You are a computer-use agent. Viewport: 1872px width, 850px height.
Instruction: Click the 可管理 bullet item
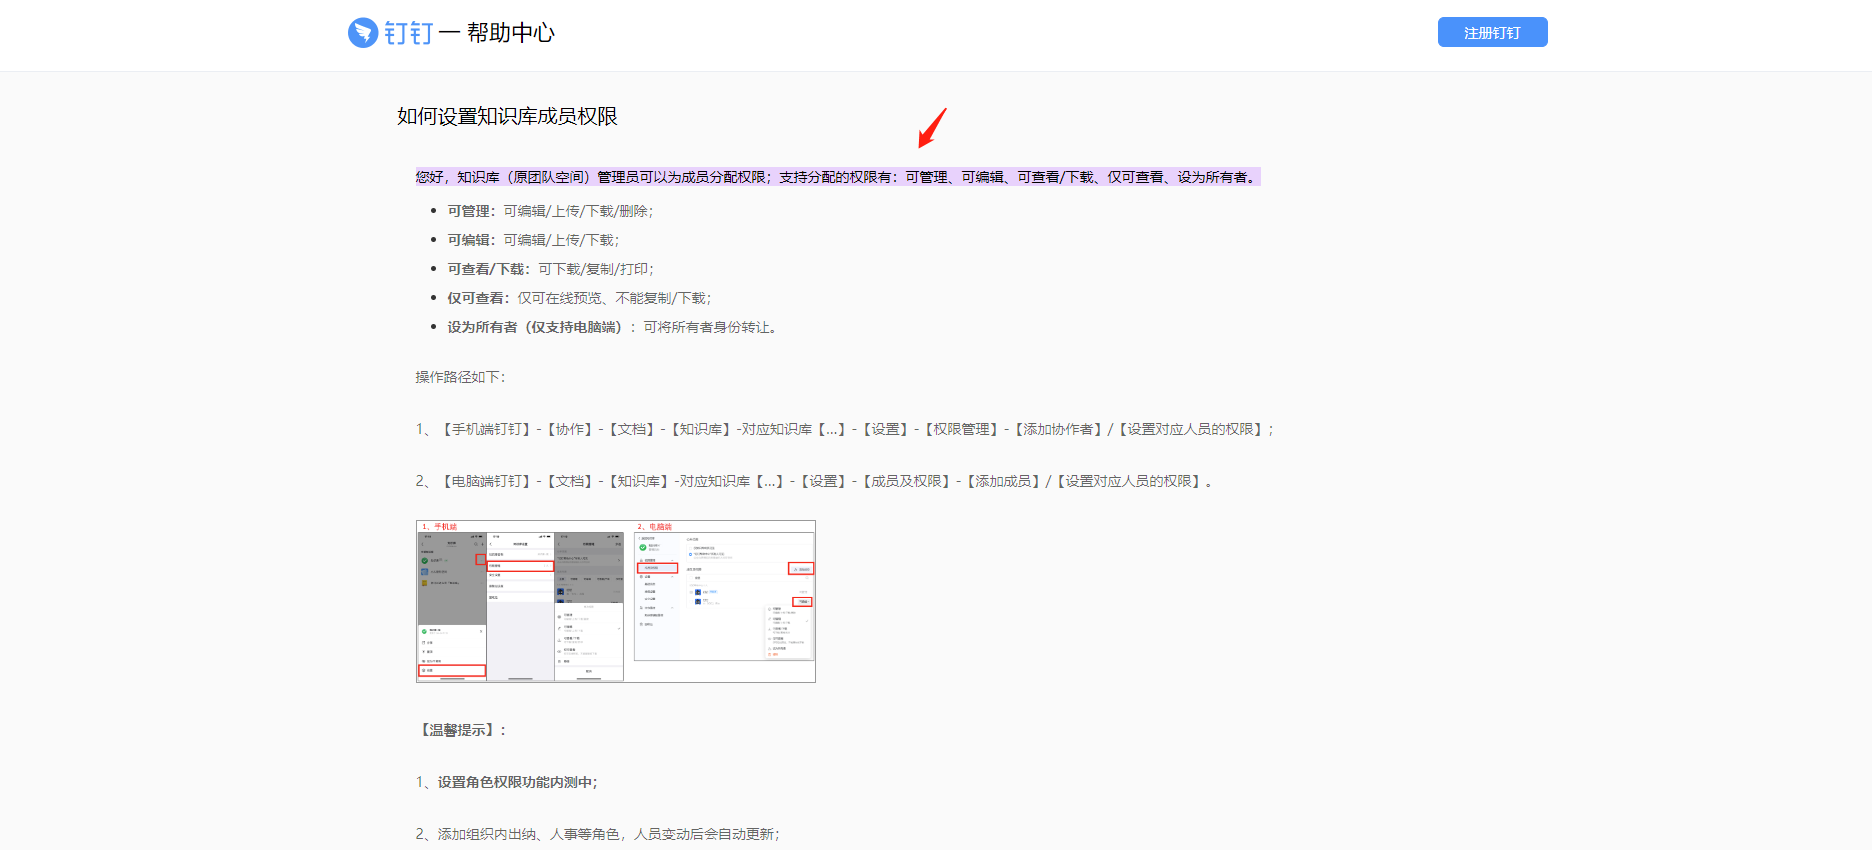[x=550, y=211]
